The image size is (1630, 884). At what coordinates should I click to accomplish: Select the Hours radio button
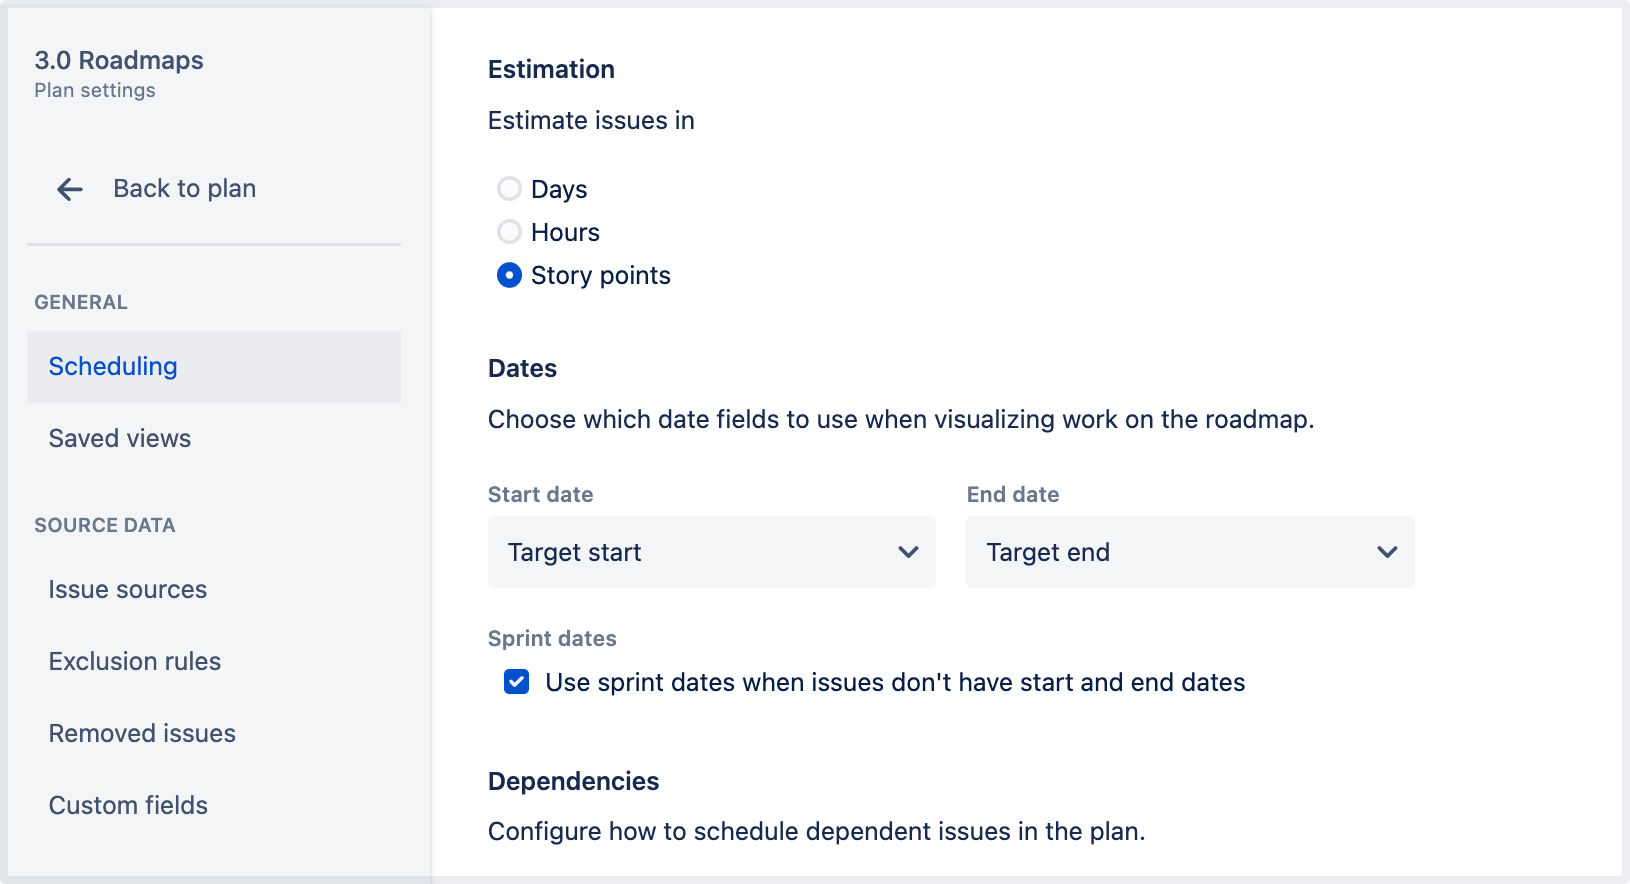(x=509, y=231)
